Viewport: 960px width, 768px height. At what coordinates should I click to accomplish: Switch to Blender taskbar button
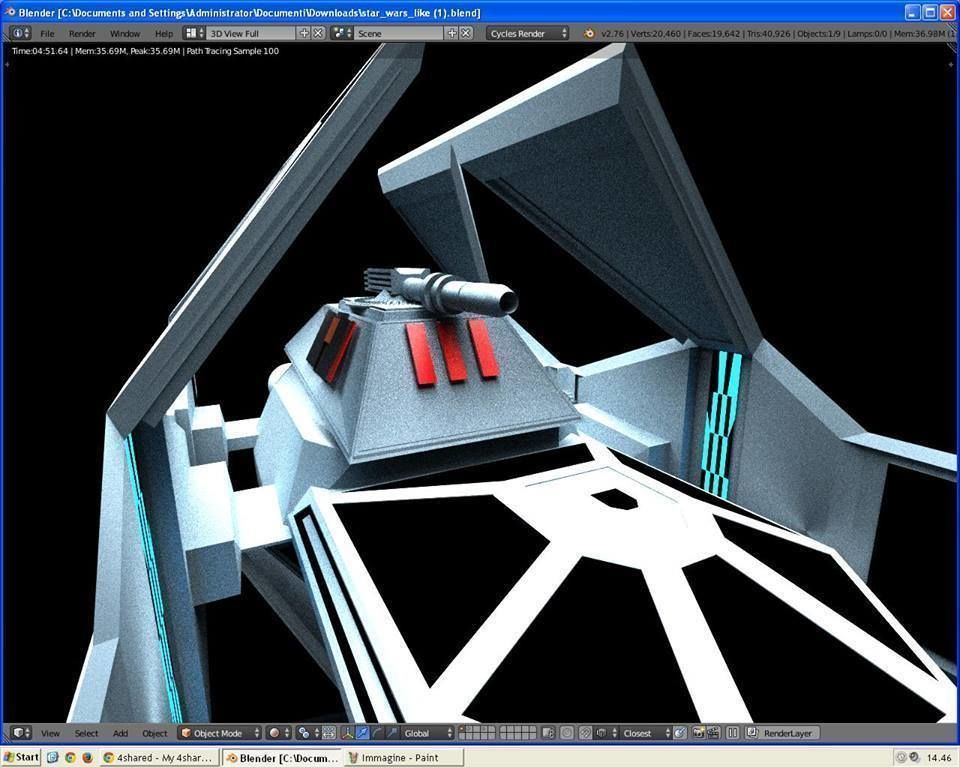[282, 758]
